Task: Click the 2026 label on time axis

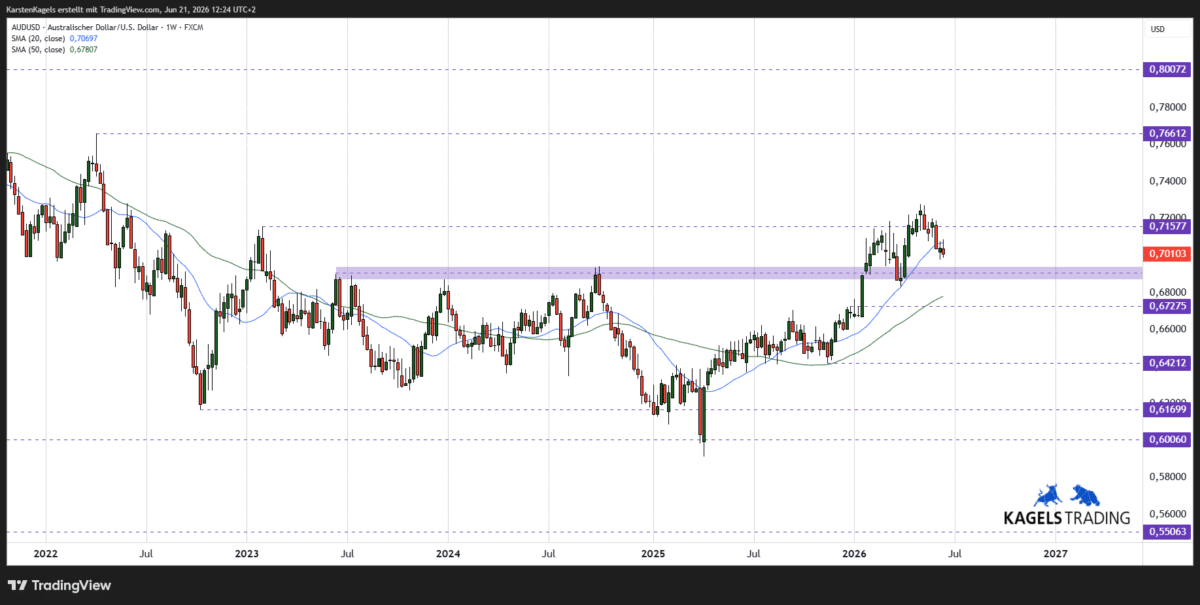Action: pyautogui.click(x=854, y=552)
